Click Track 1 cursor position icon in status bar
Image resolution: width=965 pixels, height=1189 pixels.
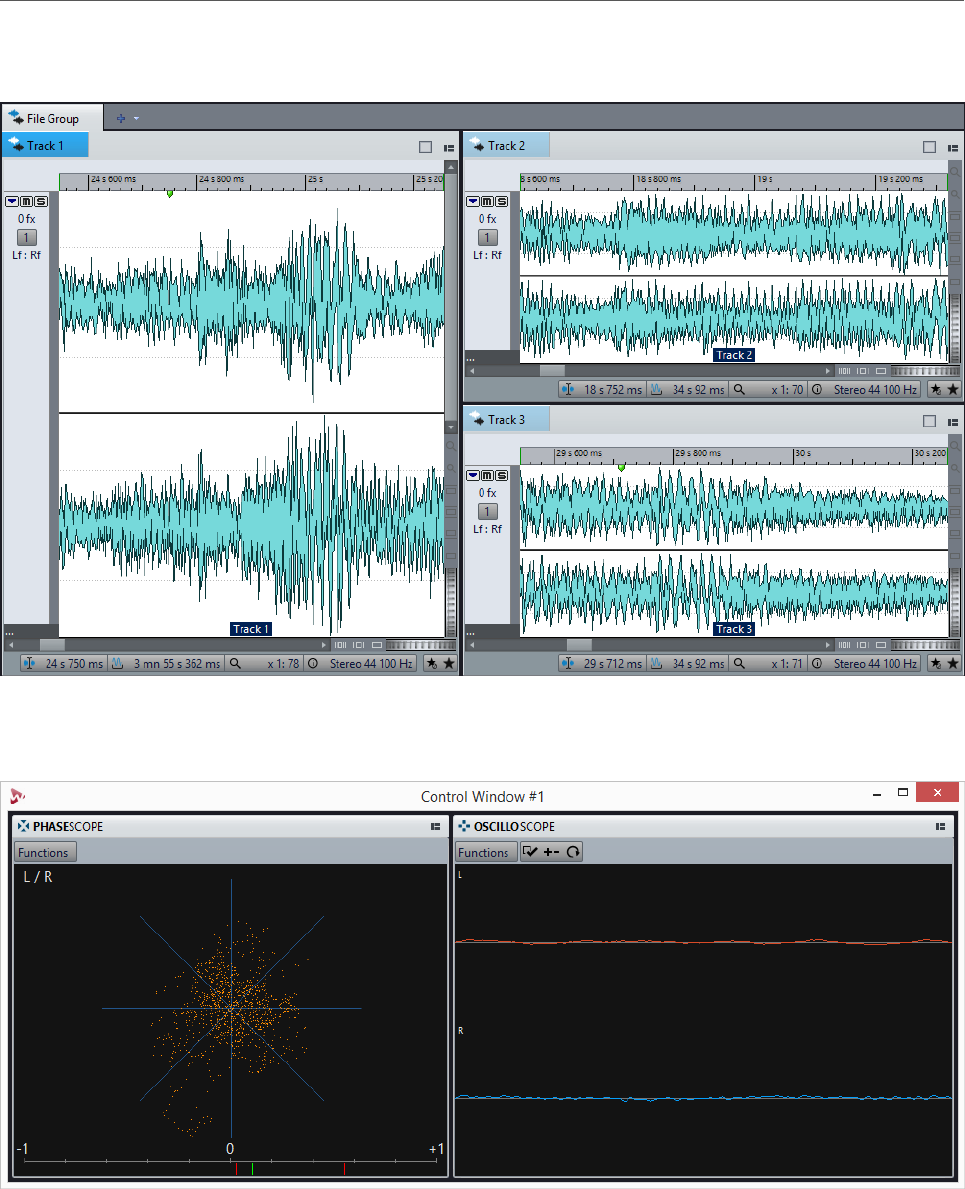(x=30, y=664)
